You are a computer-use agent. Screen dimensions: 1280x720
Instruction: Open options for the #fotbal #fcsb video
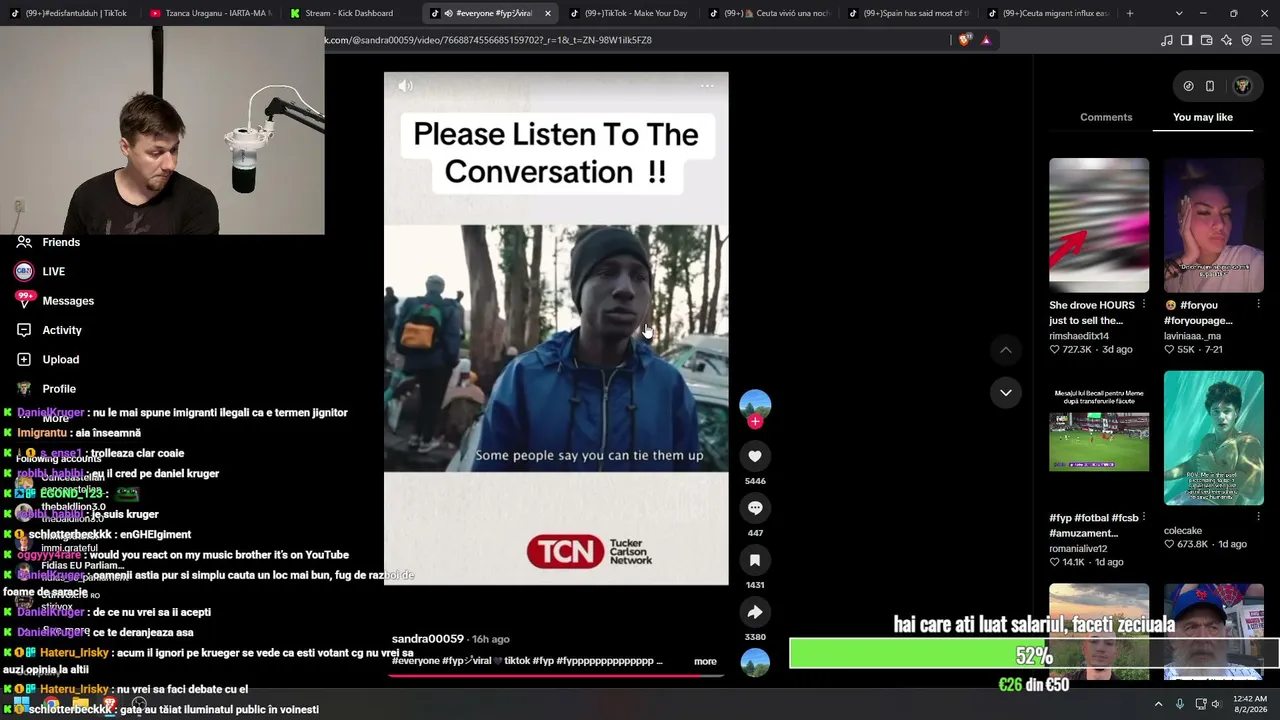tap(1144, 518)
